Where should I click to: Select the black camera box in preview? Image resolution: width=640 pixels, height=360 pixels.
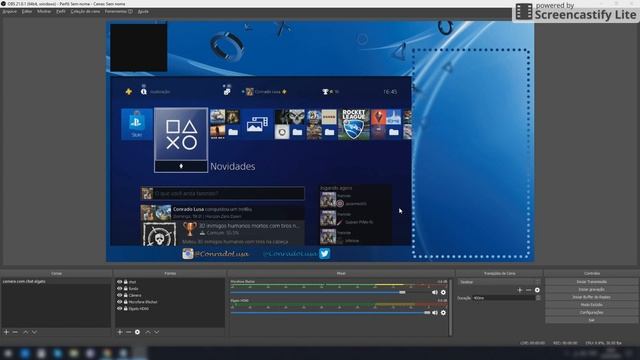tap(138, 47)
